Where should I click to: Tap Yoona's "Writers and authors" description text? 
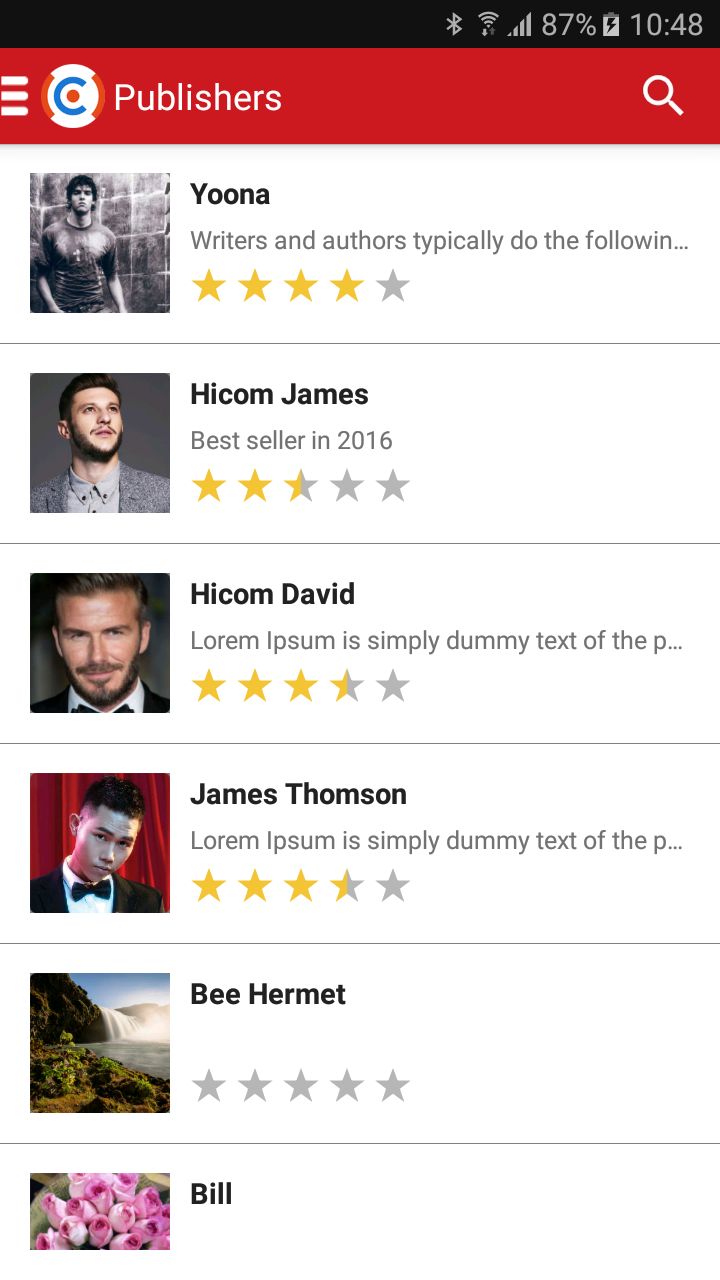(x=439, y=240)
